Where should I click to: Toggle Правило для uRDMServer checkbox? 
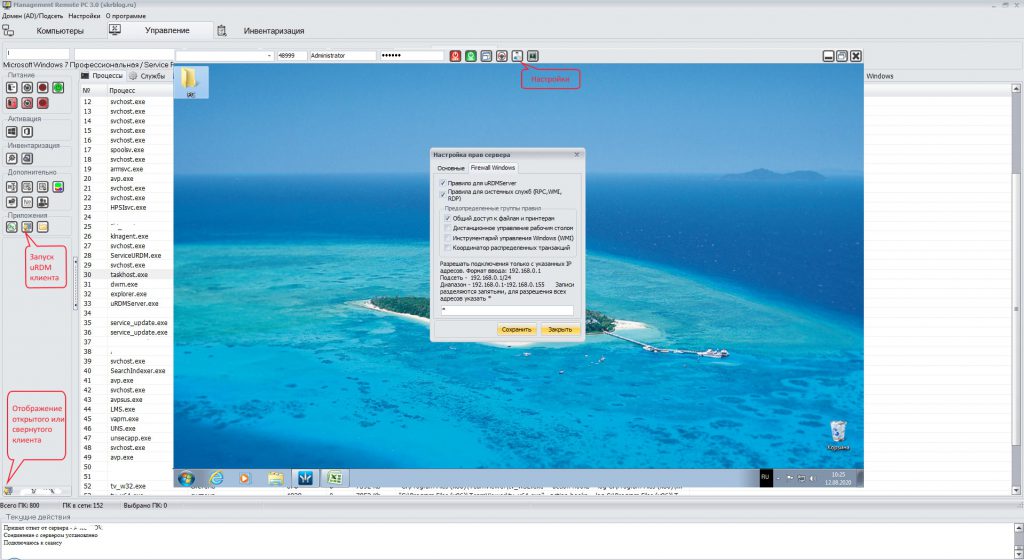(x=443, y=183)
